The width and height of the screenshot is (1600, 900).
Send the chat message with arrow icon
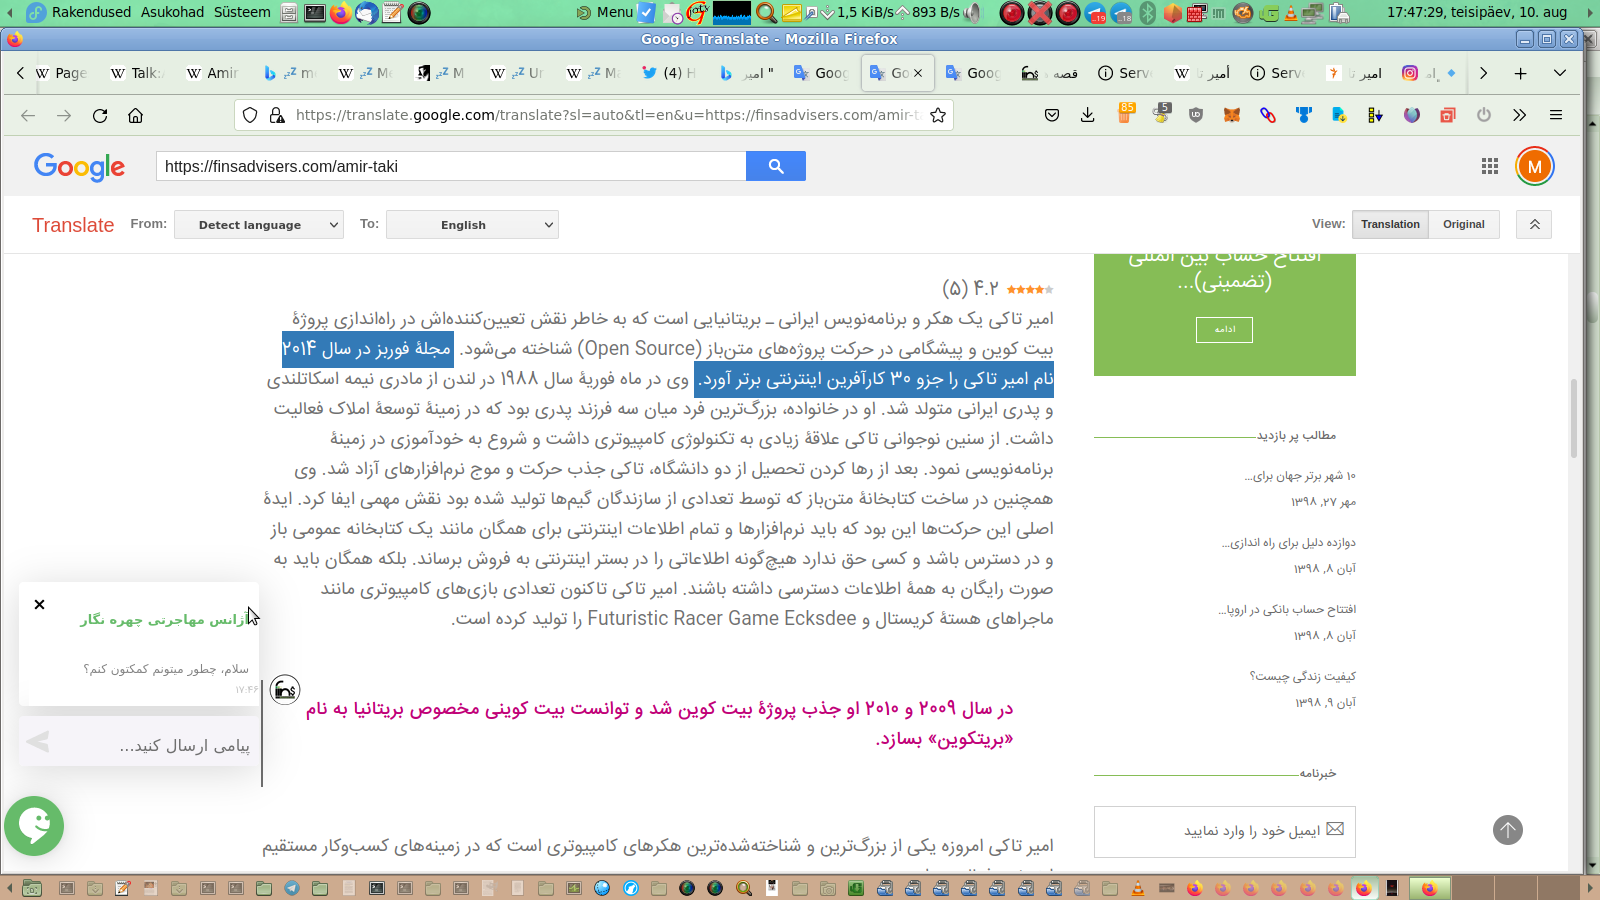38,742
